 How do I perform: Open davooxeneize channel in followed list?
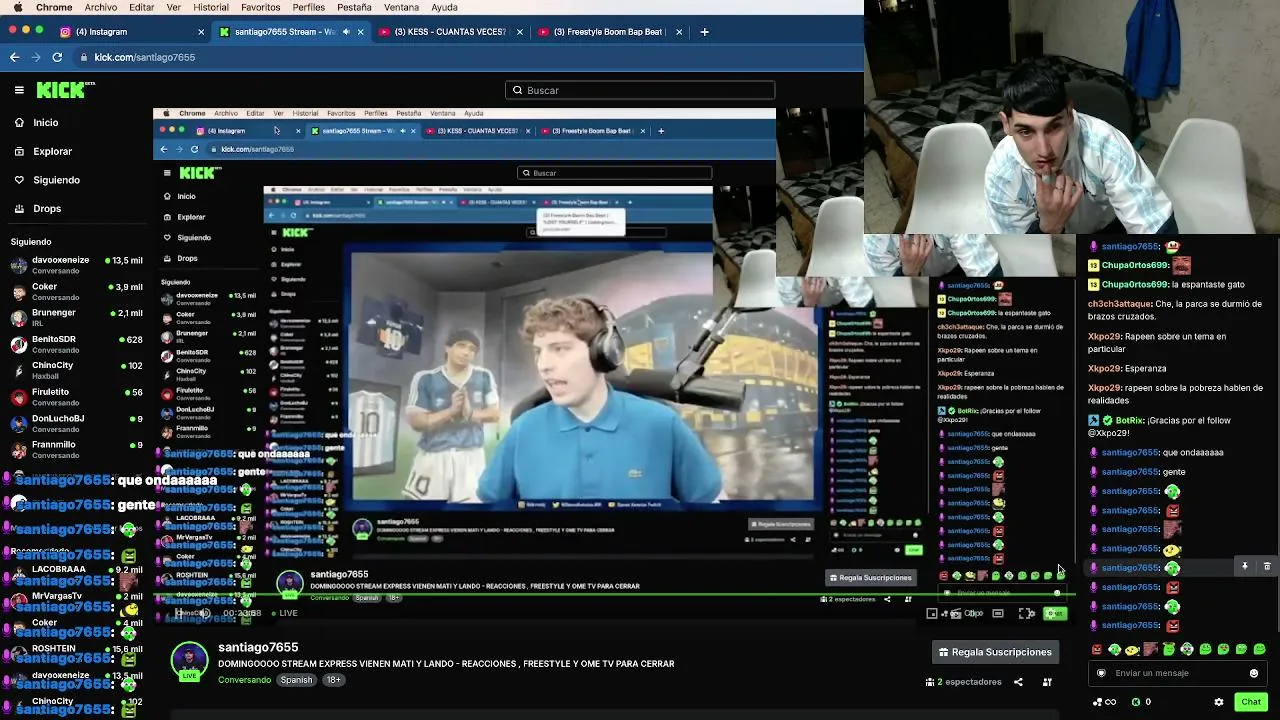78,265
